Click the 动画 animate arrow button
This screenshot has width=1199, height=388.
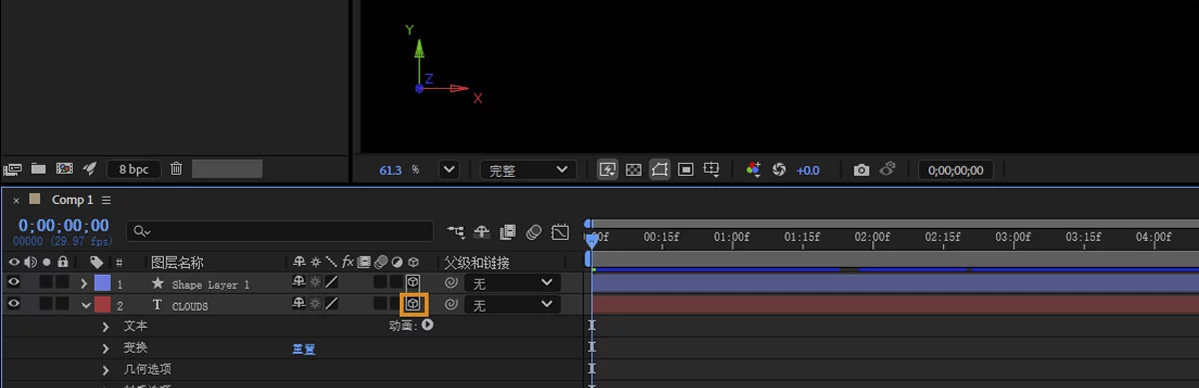click(427, 325)
